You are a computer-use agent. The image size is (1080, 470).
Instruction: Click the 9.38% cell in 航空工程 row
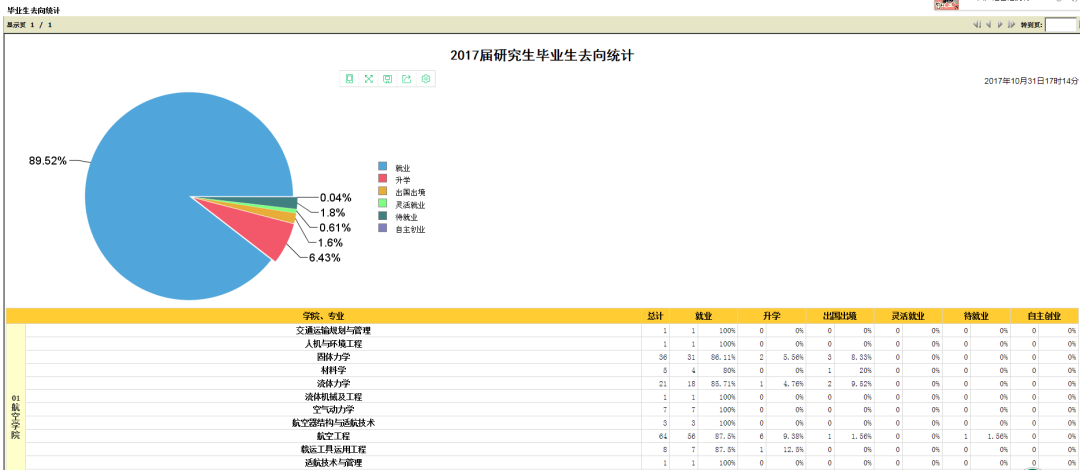[x=786, y=436]
